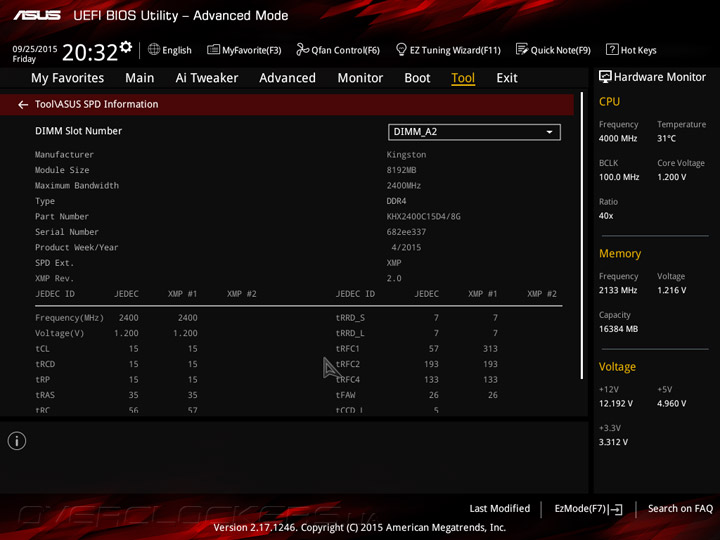The image size is (720, 540).
Task: Open the Boot tab
Action: [417, 78]
